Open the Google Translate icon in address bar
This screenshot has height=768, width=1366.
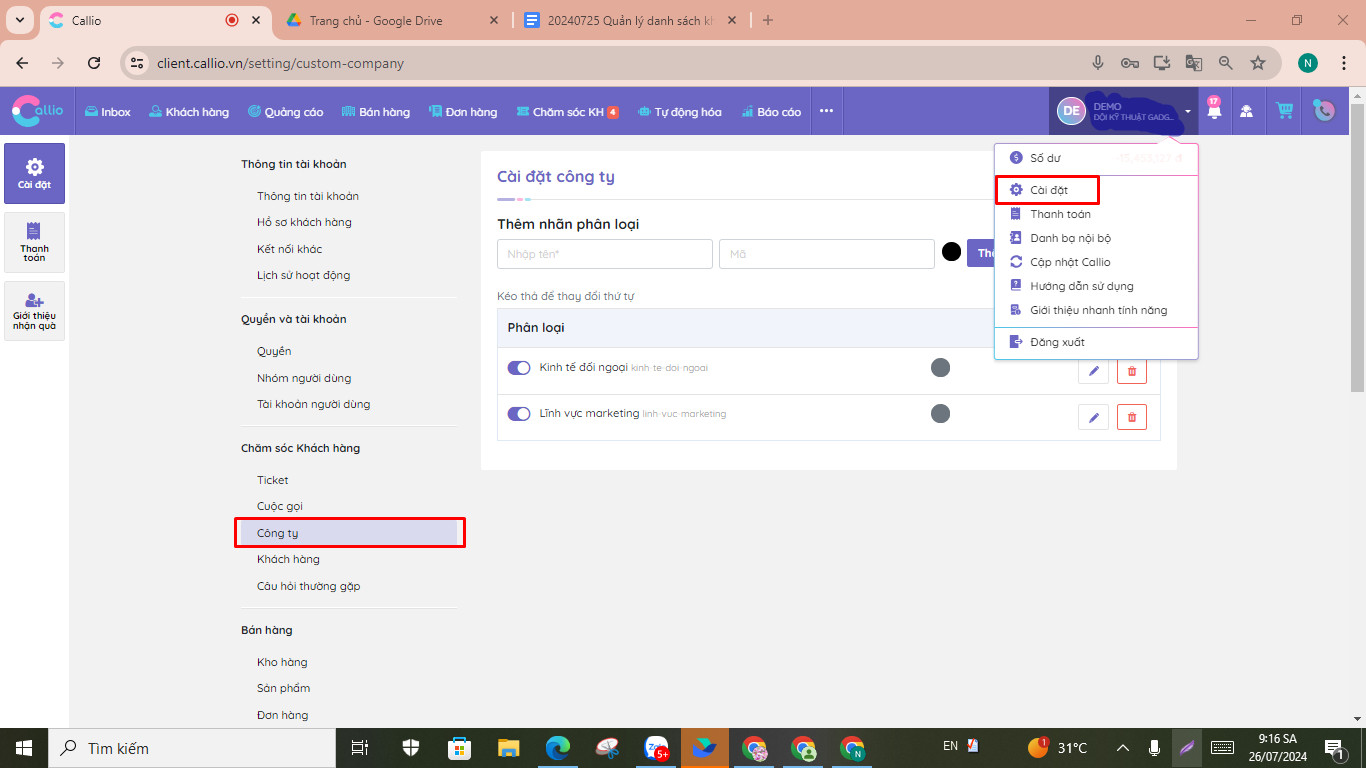click(x=1194, y=63)
